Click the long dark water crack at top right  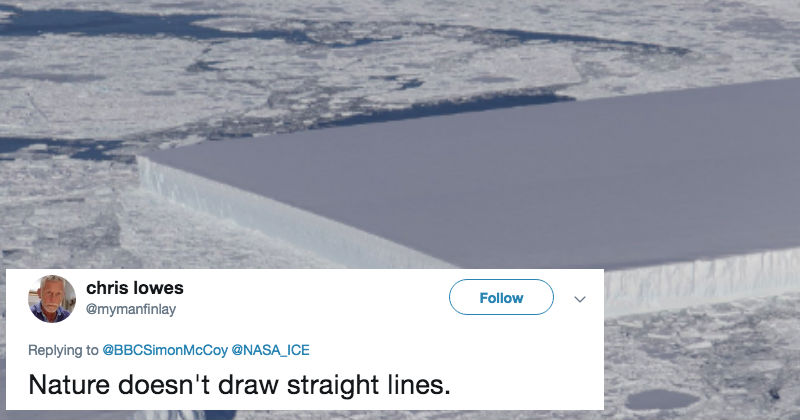[x=587, y=40]
